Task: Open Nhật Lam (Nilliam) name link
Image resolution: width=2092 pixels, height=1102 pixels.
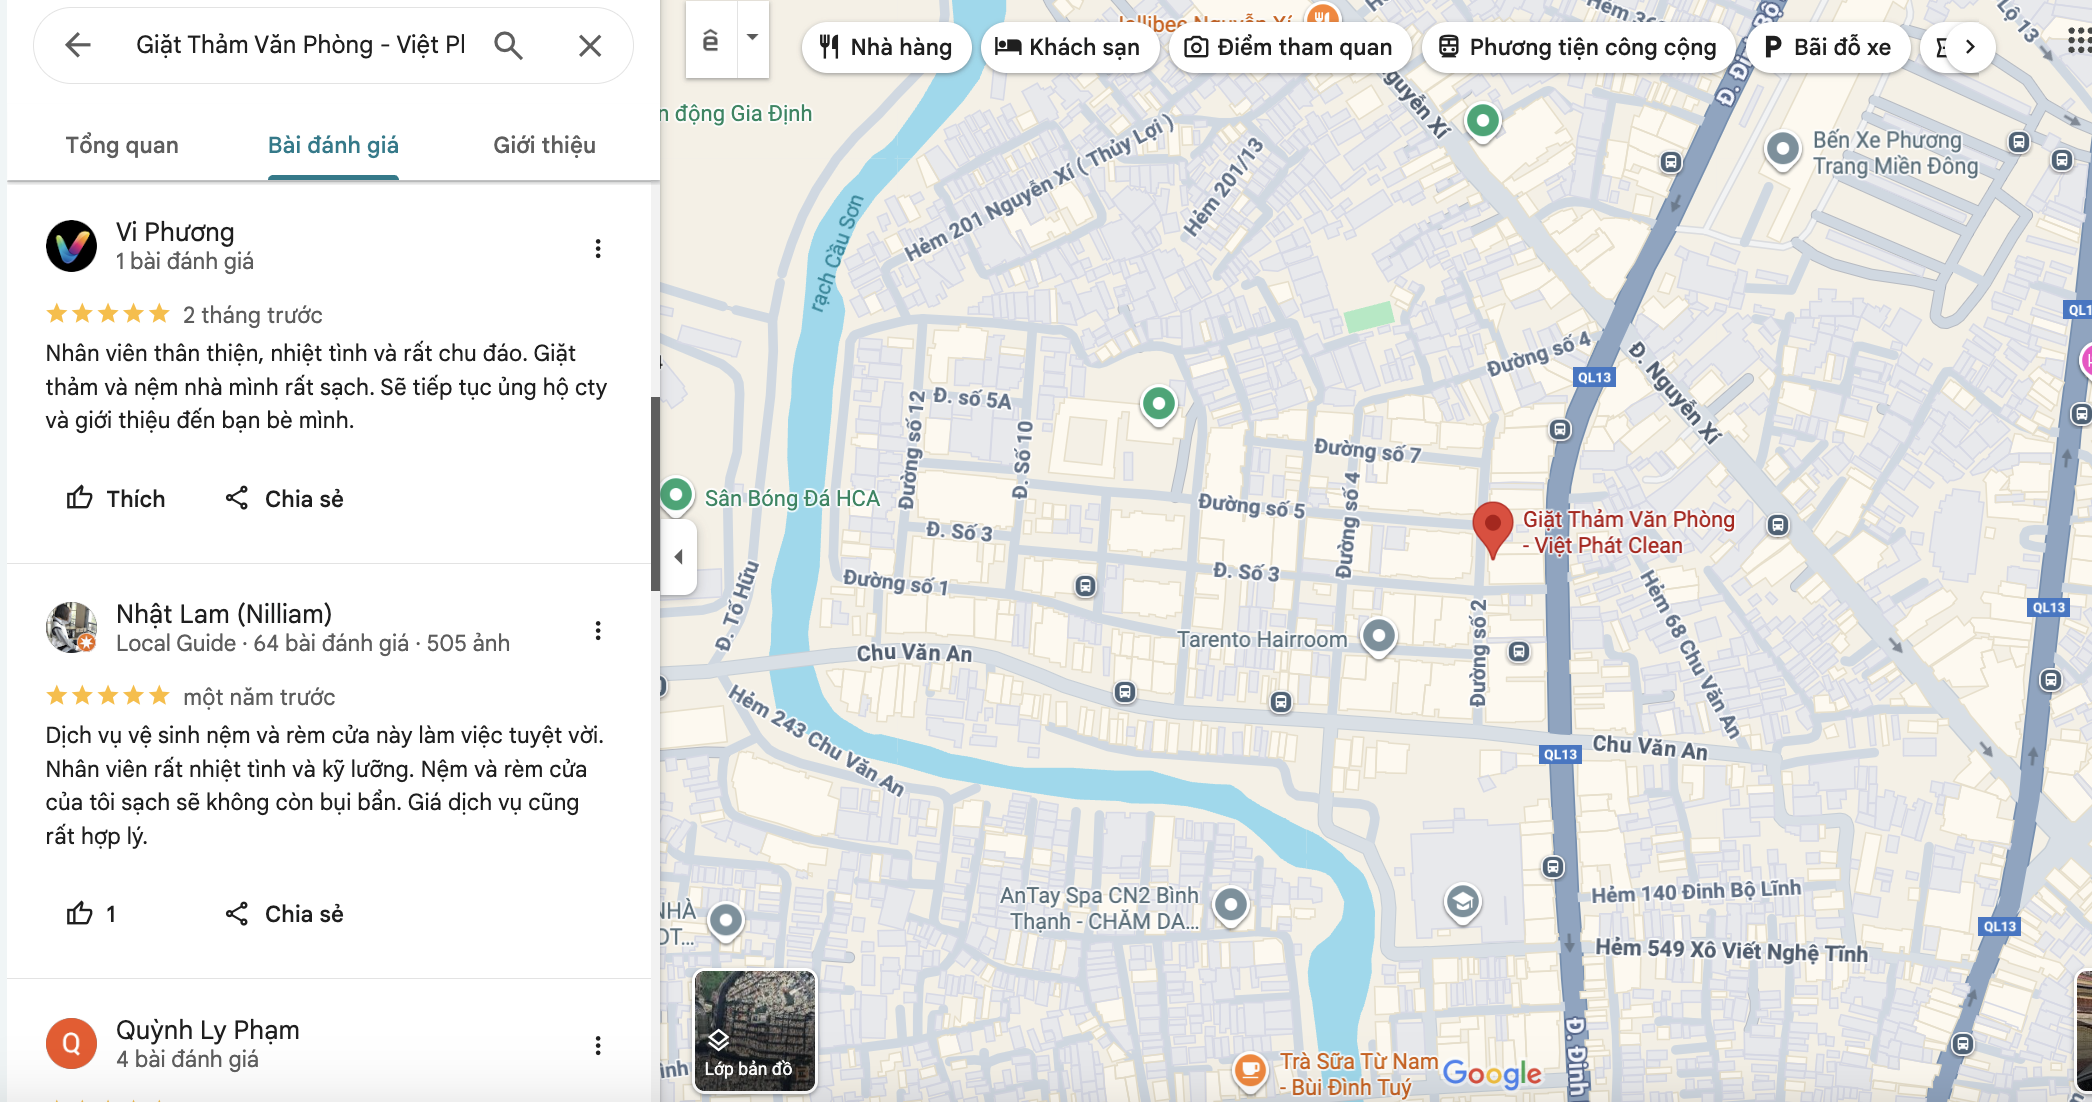Action: click(224, 614)
